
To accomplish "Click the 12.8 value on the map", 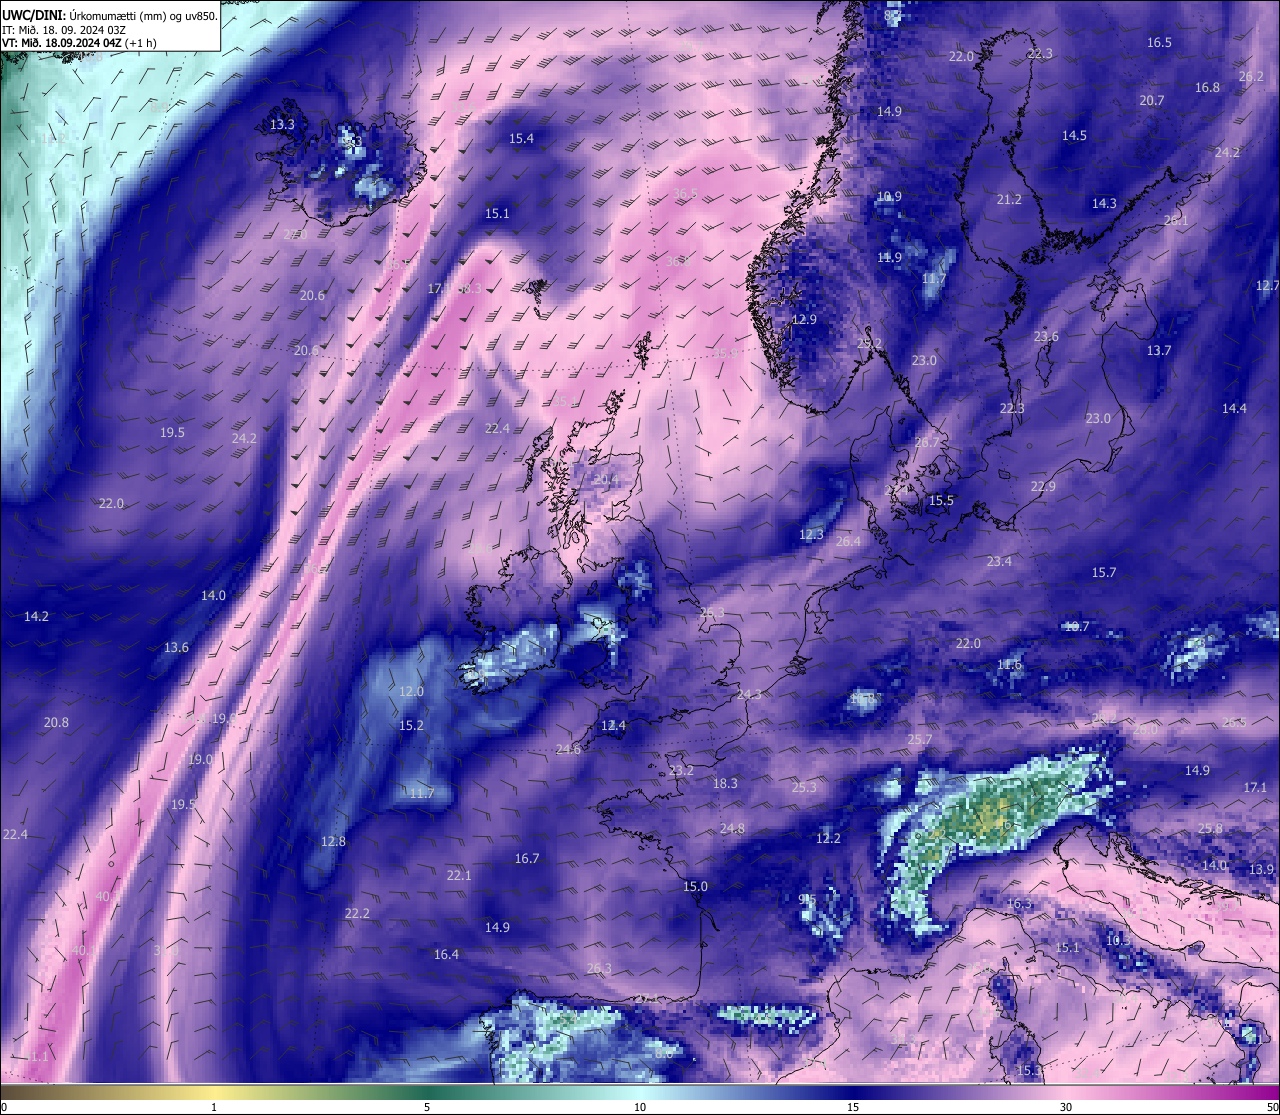I will point(333,842).
